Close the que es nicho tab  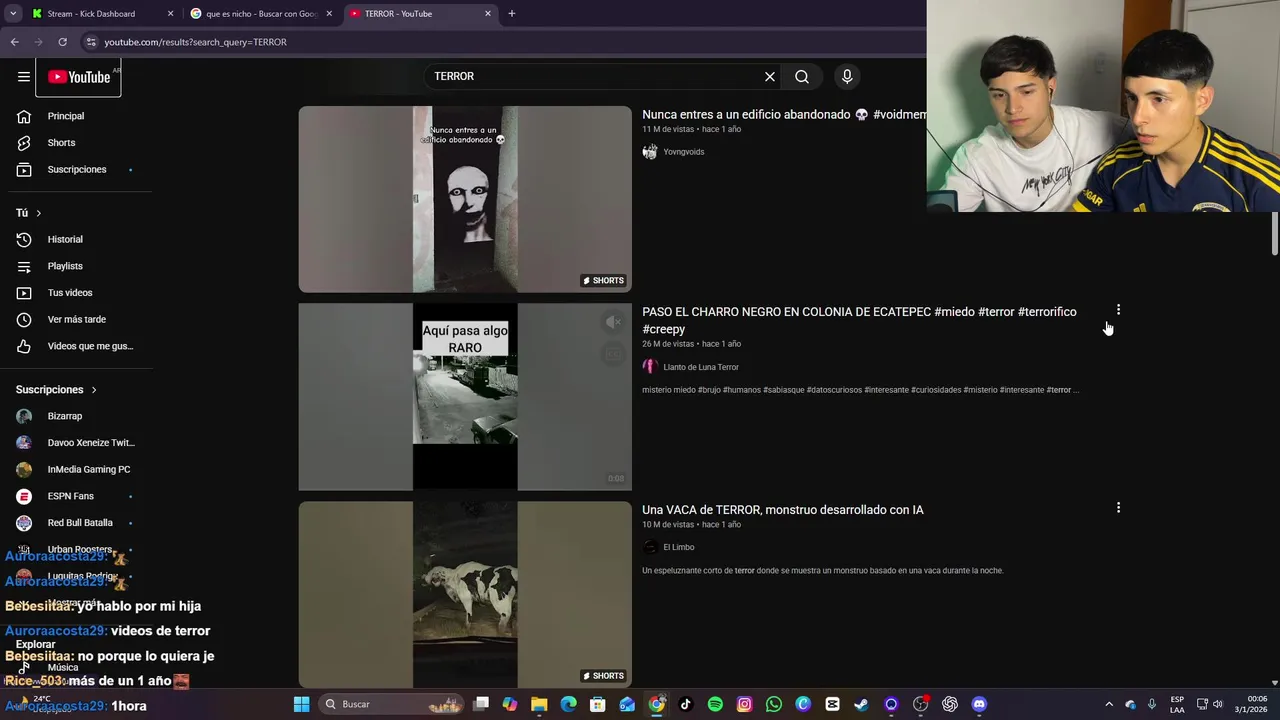pyautogui.click(x=329, y=14)
